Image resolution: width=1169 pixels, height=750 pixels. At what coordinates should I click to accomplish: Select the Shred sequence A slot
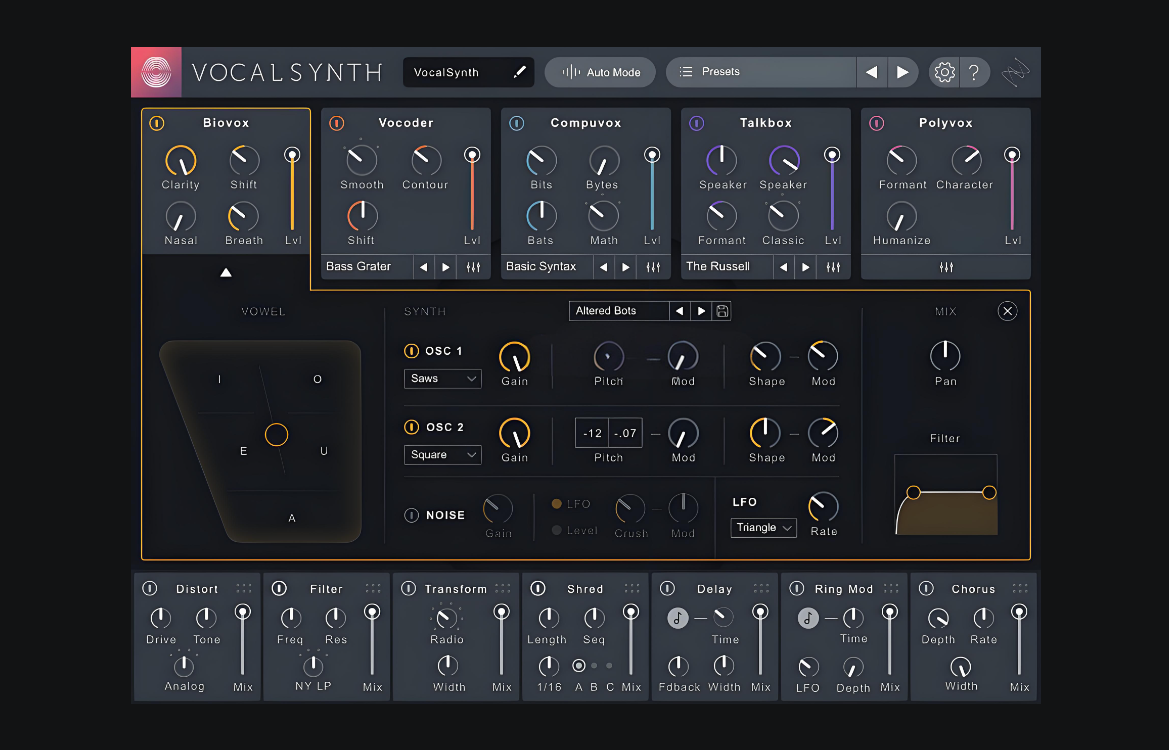tap(579, 666)
